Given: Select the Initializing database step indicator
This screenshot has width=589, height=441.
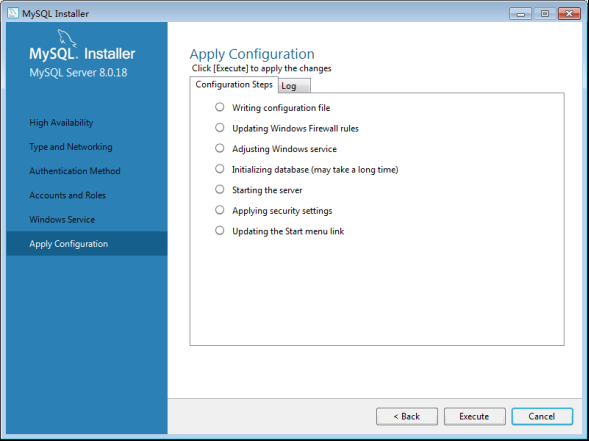Looking at the screenshot, I should pos(220,169).
